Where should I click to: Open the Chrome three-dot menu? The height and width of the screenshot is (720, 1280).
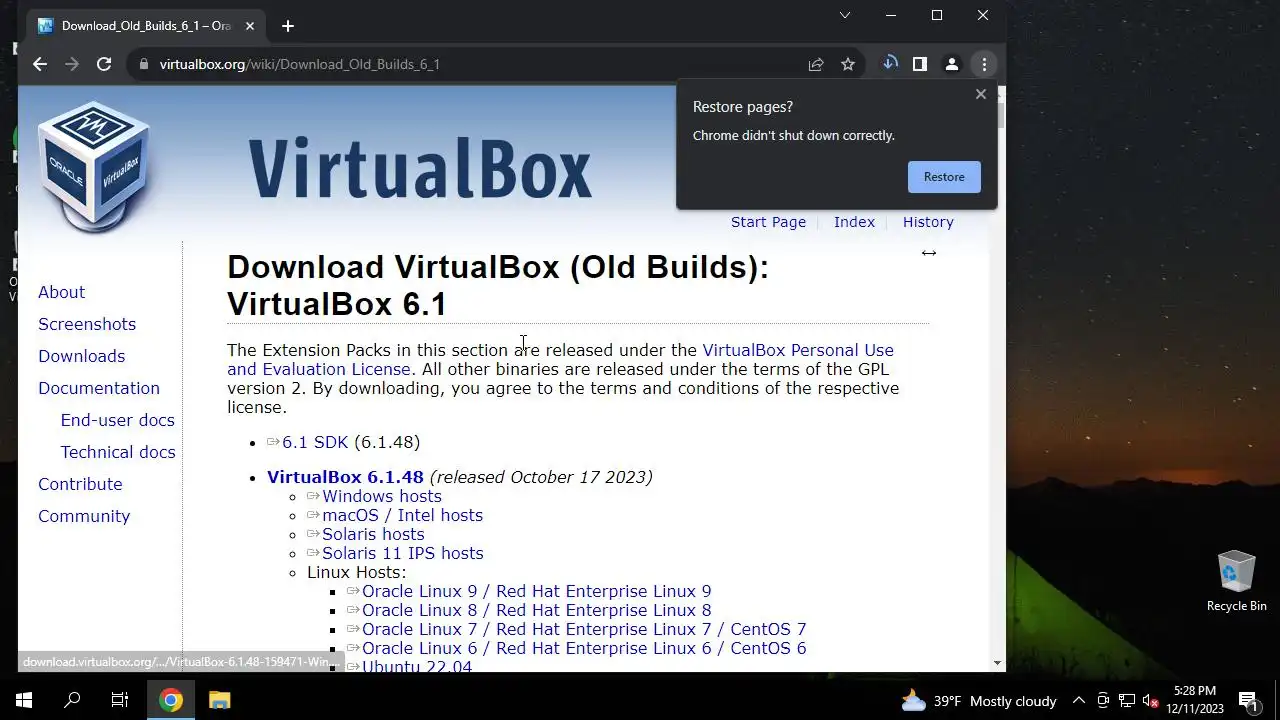click(x=984, y=64)
